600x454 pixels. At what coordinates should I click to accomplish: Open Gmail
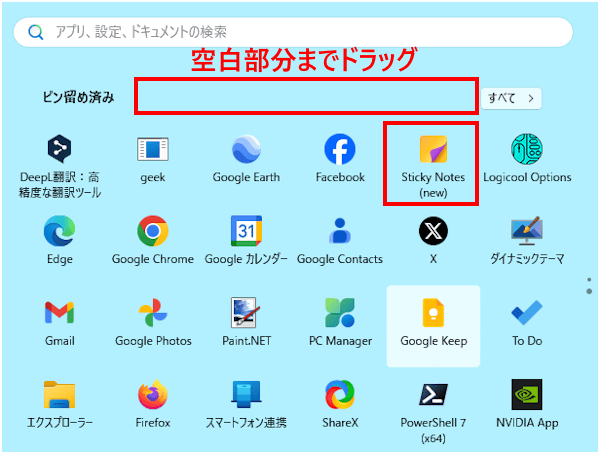pos(60,322)
